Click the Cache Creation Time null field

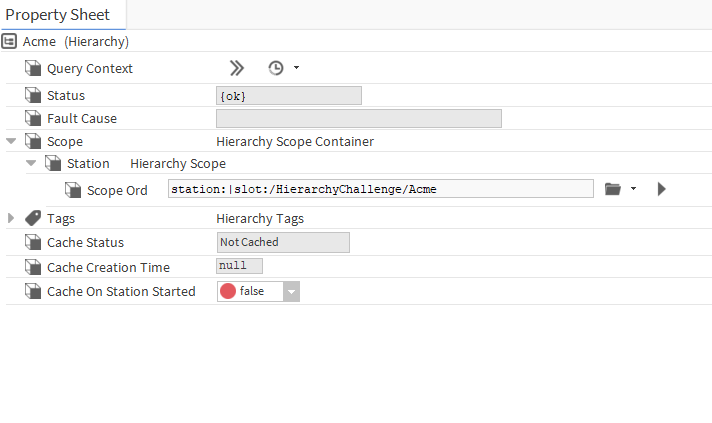point(239,266)
